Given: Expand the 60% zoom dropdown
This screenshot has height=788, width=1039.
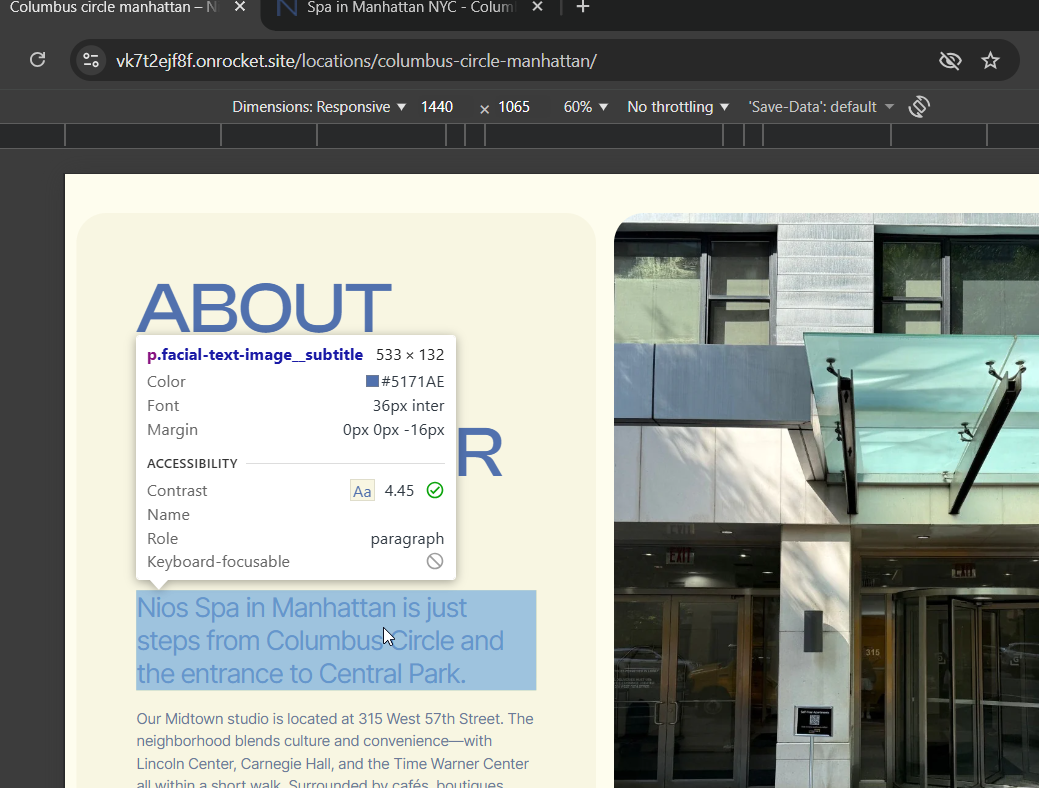Looking at the screenshot, I should [x=585, y=107].
